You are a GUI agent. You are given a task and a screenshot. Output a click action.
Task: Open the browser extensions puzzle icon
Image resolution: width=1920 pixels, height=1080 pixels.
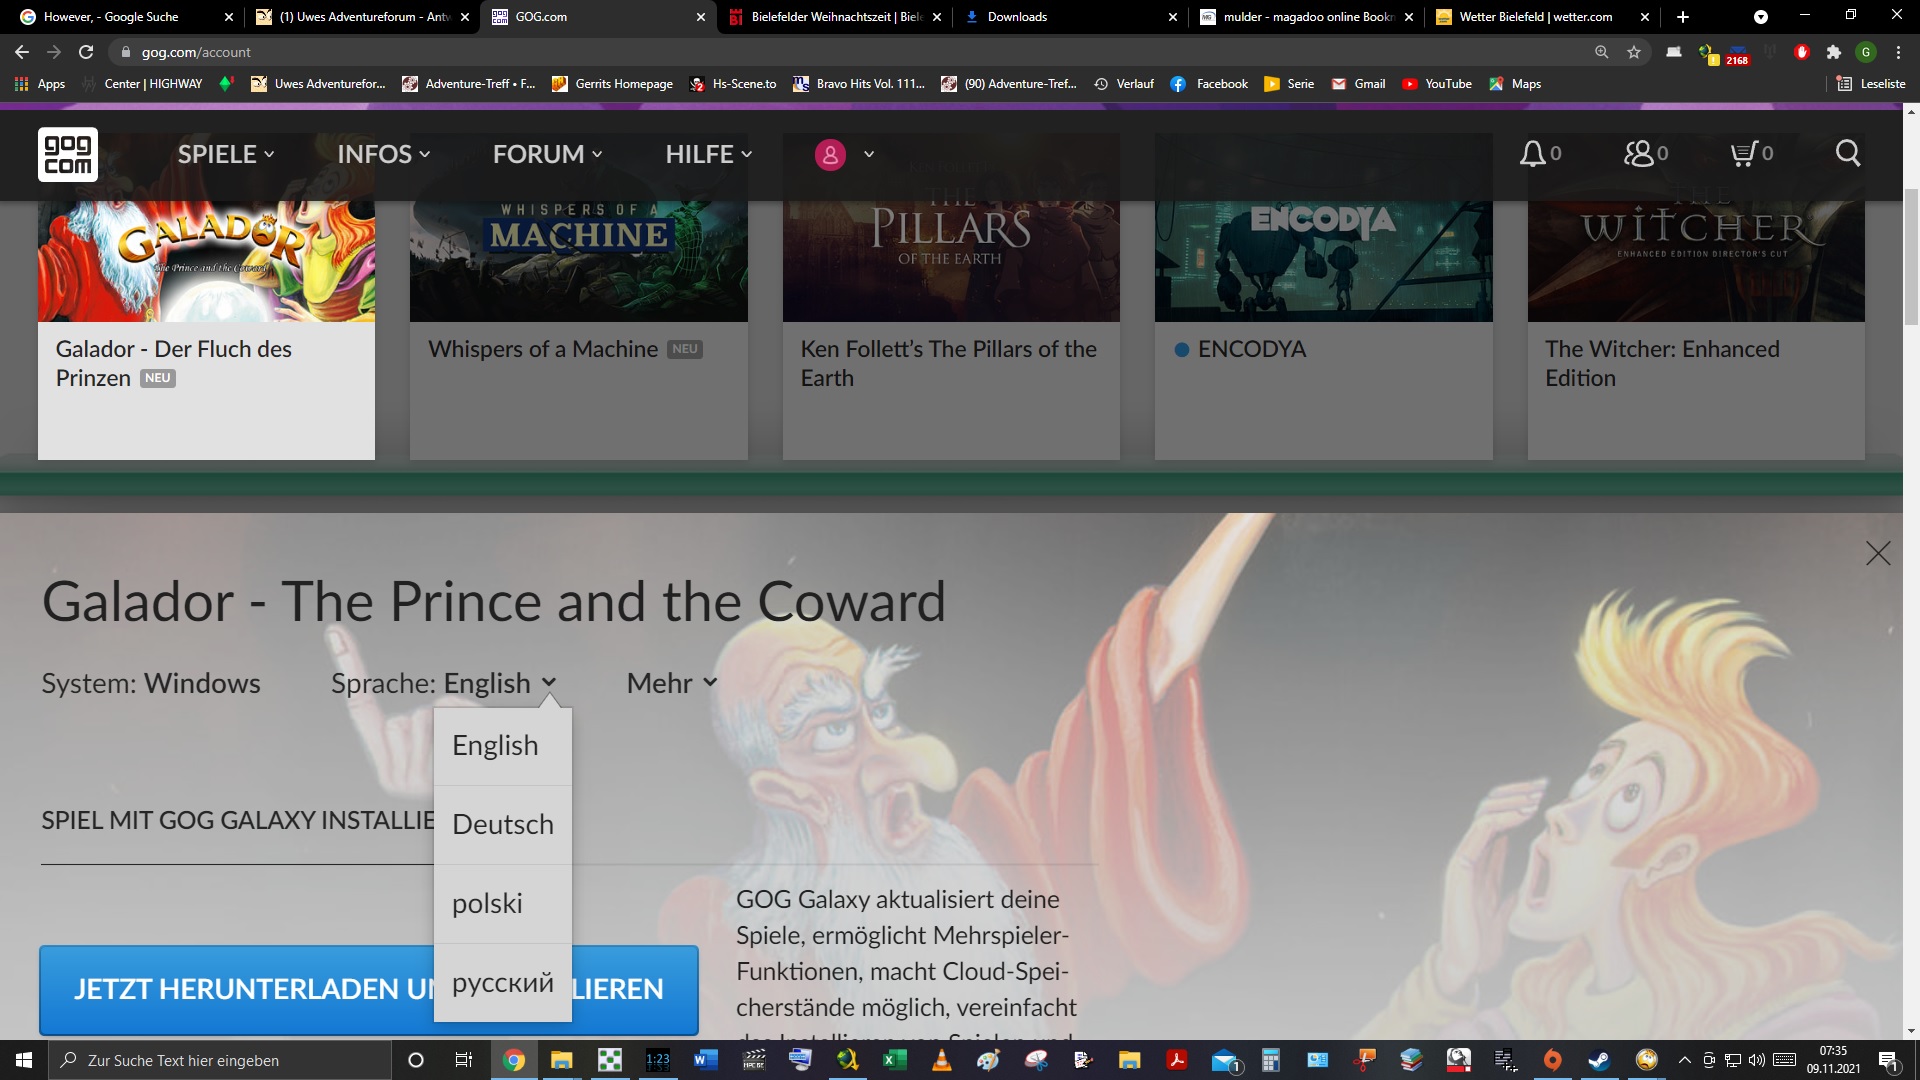tap(1834, 52)
